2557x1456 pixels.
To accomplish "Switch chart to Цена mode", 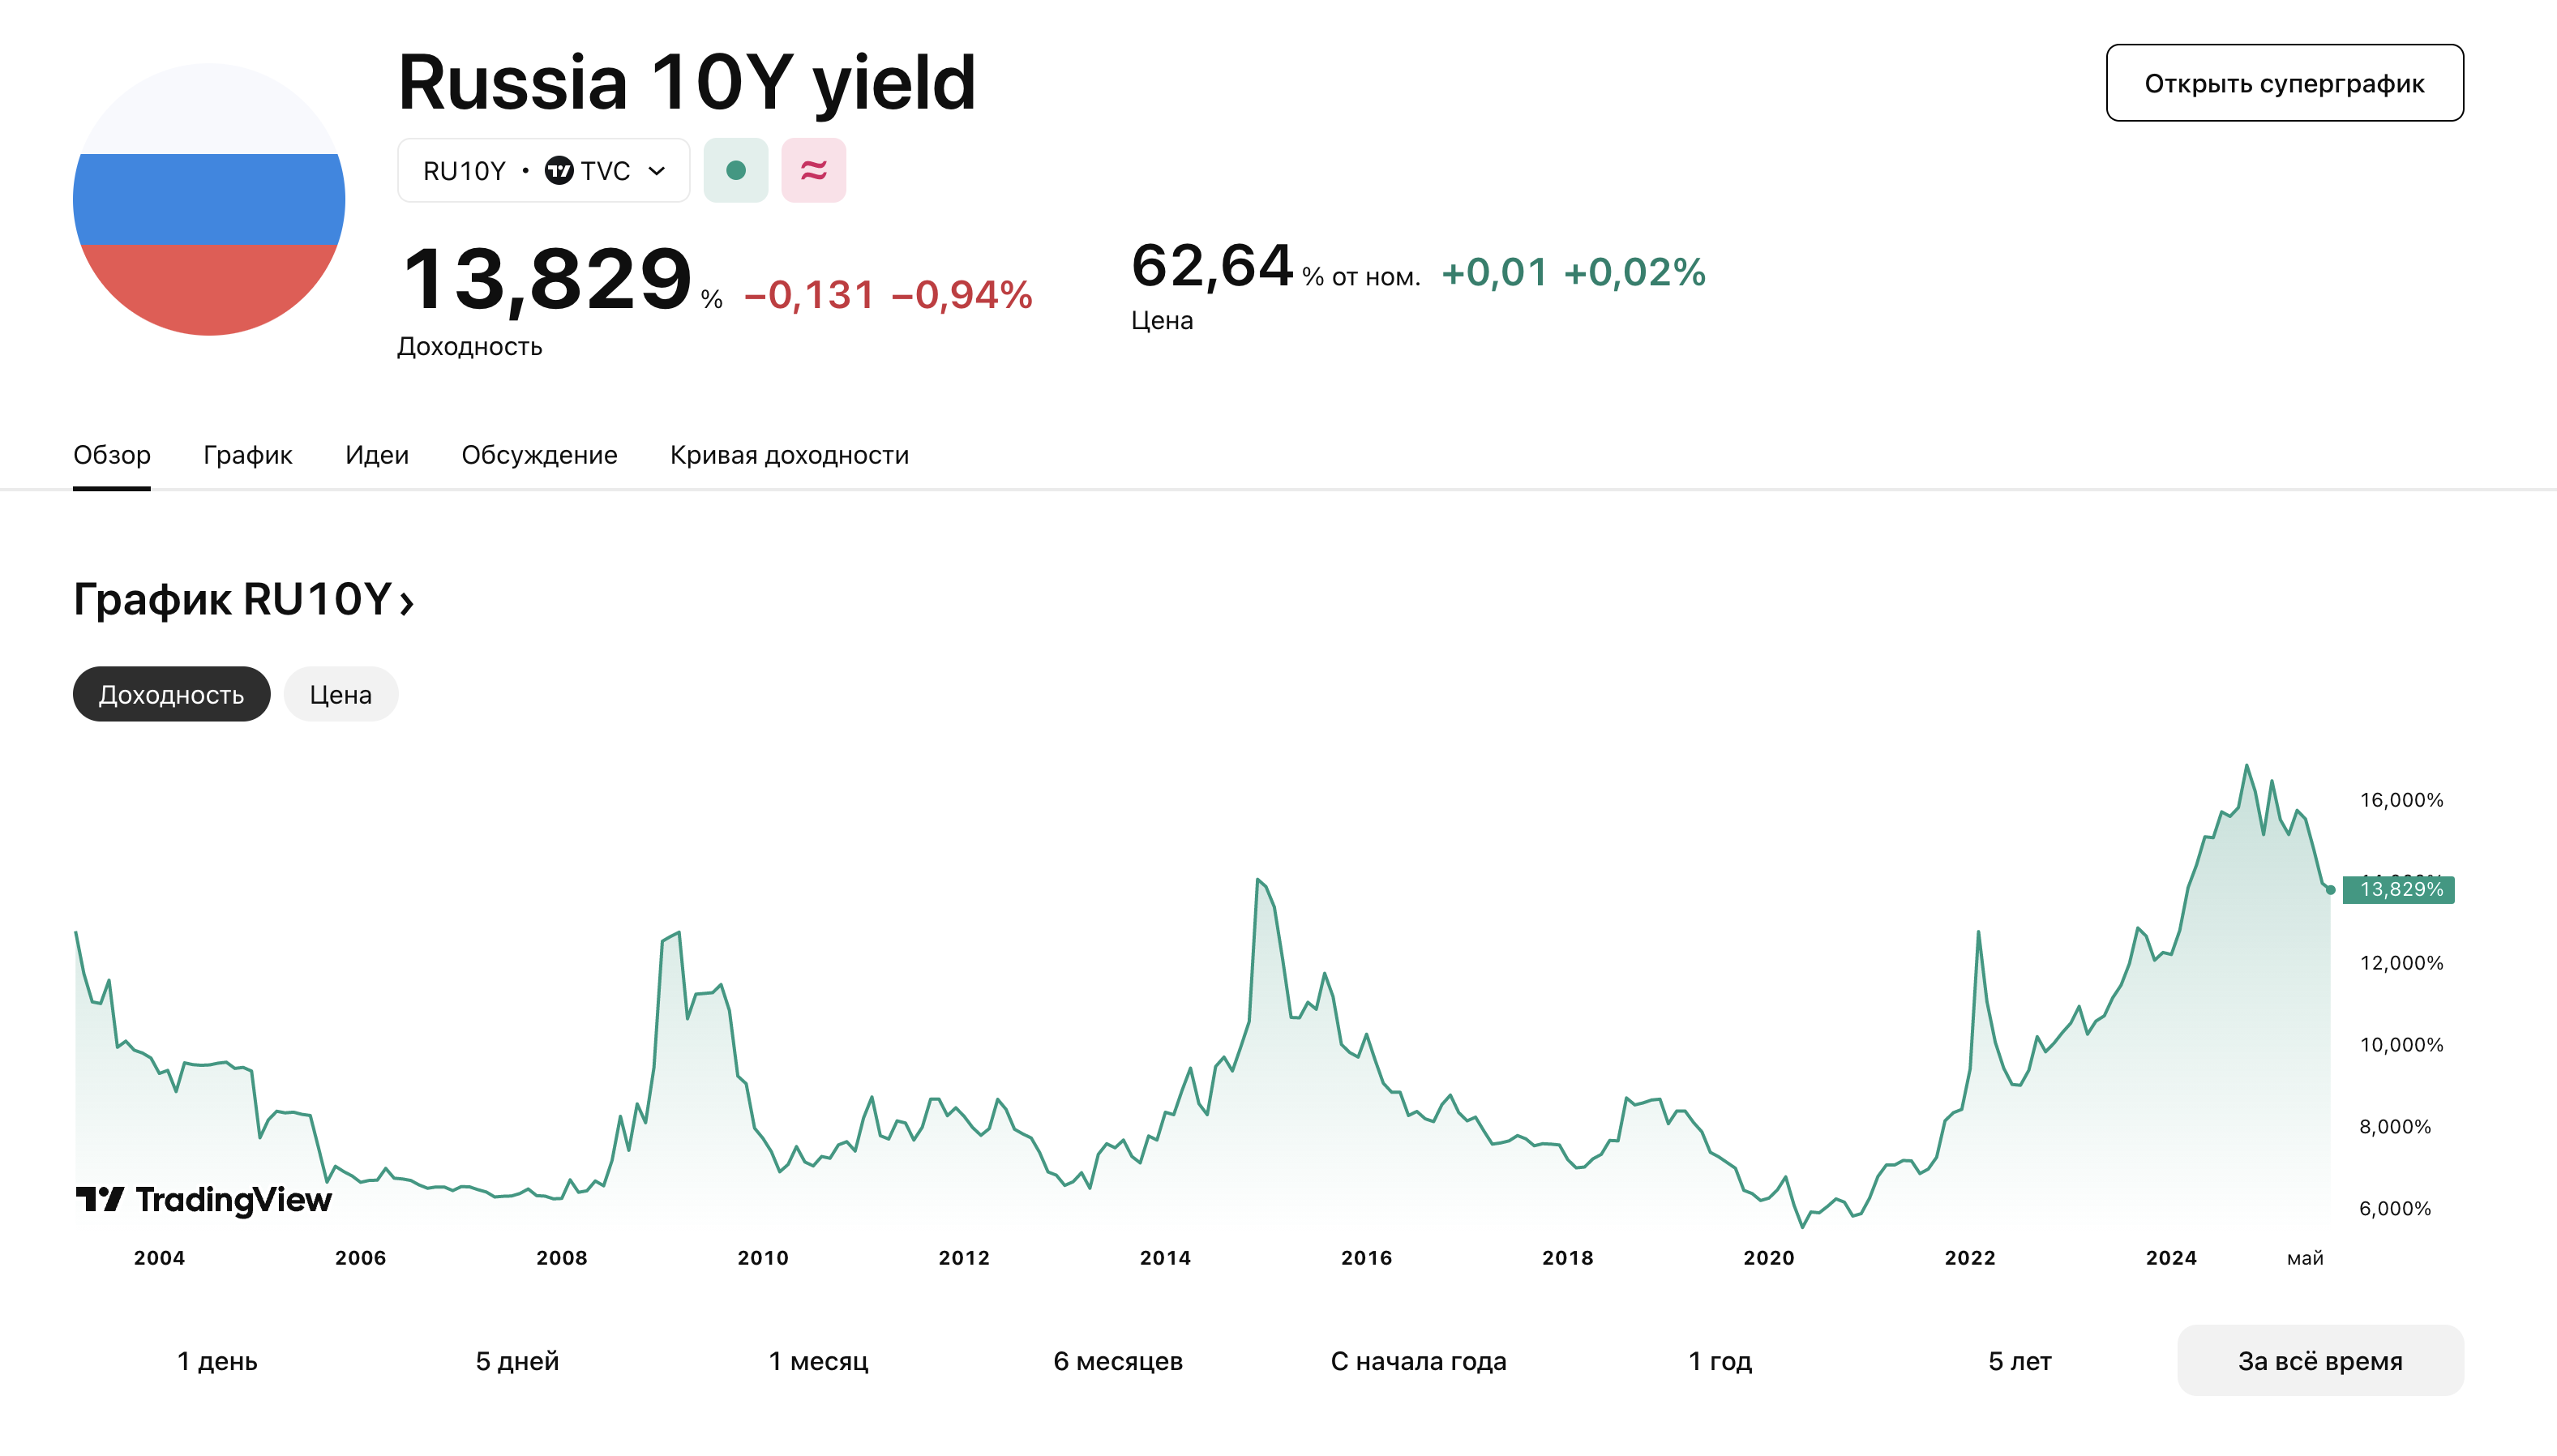I will tap(340, 694).
